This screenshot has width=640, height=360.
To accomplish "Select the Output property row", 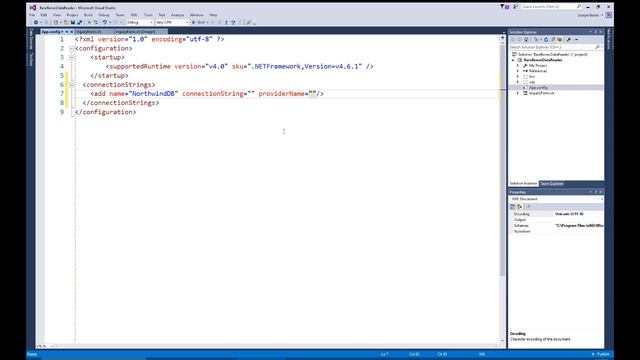I will coord(557,220).
